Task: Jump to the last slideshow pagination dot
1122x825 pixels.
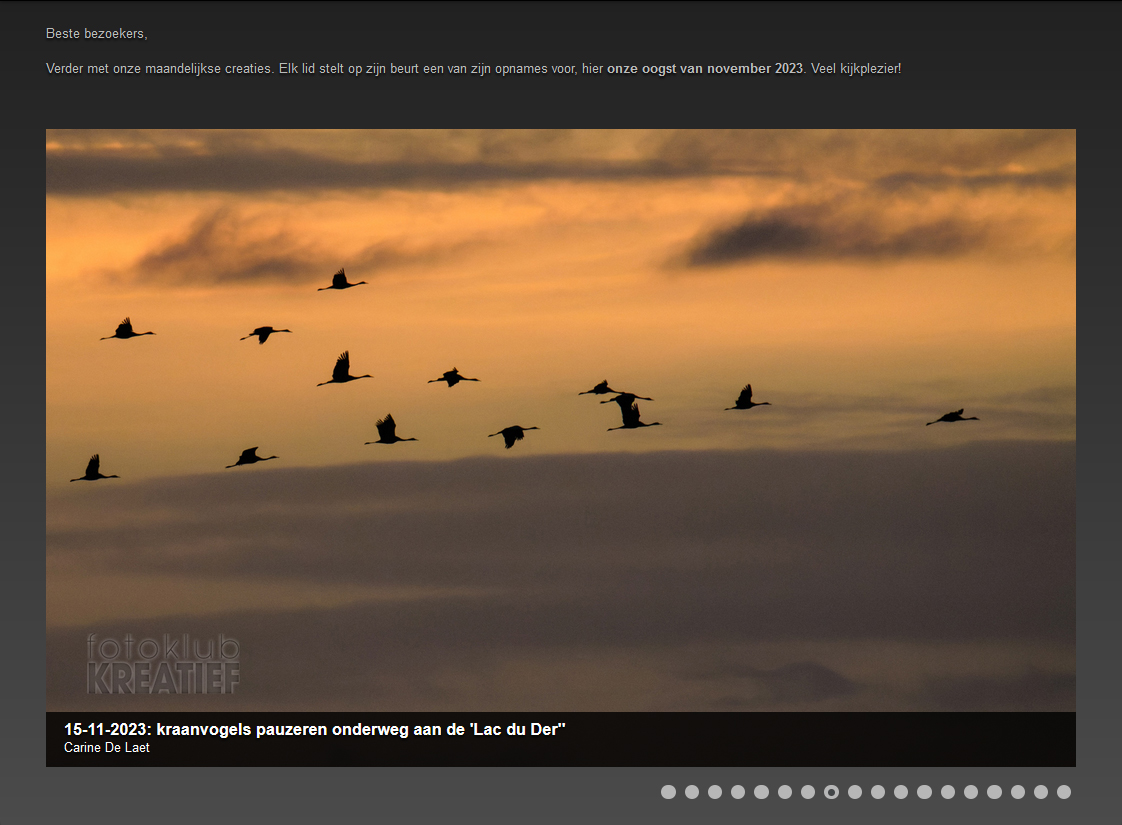Action: tap(1064, 792)
